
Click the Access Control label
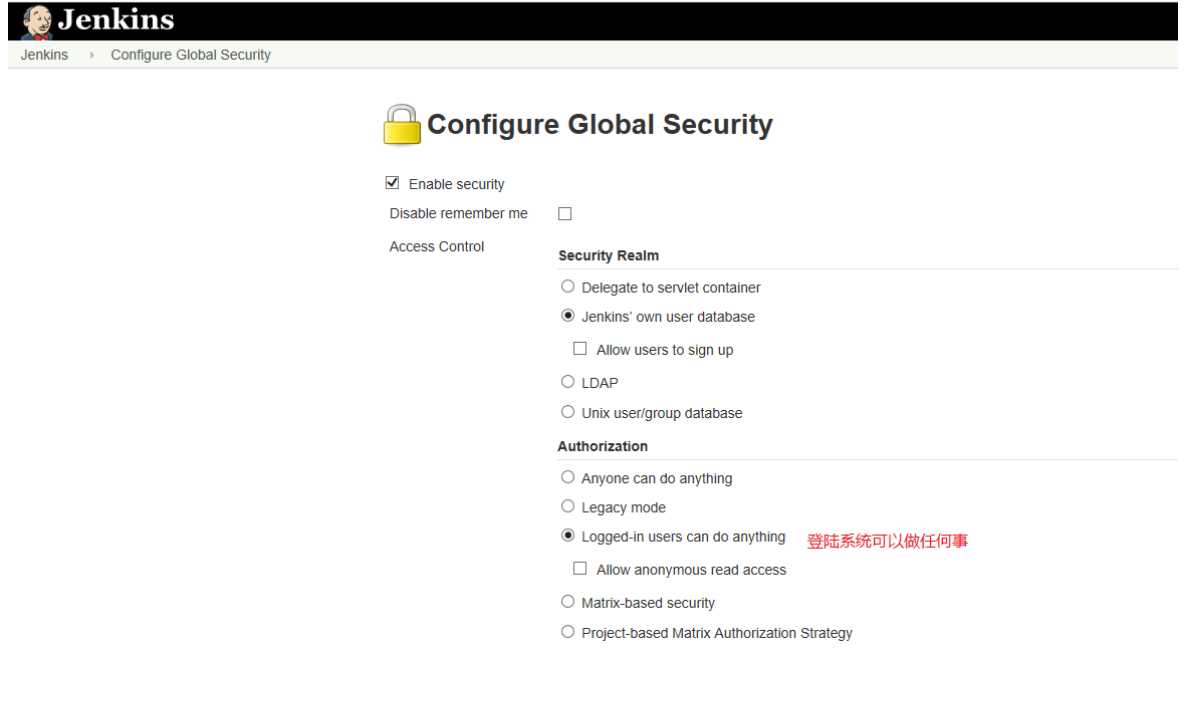pyautogui.click(x=437, y=247)
